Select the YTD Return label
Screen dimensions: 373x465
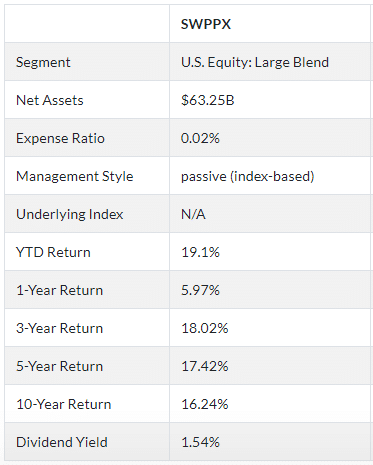click(53, 252)
